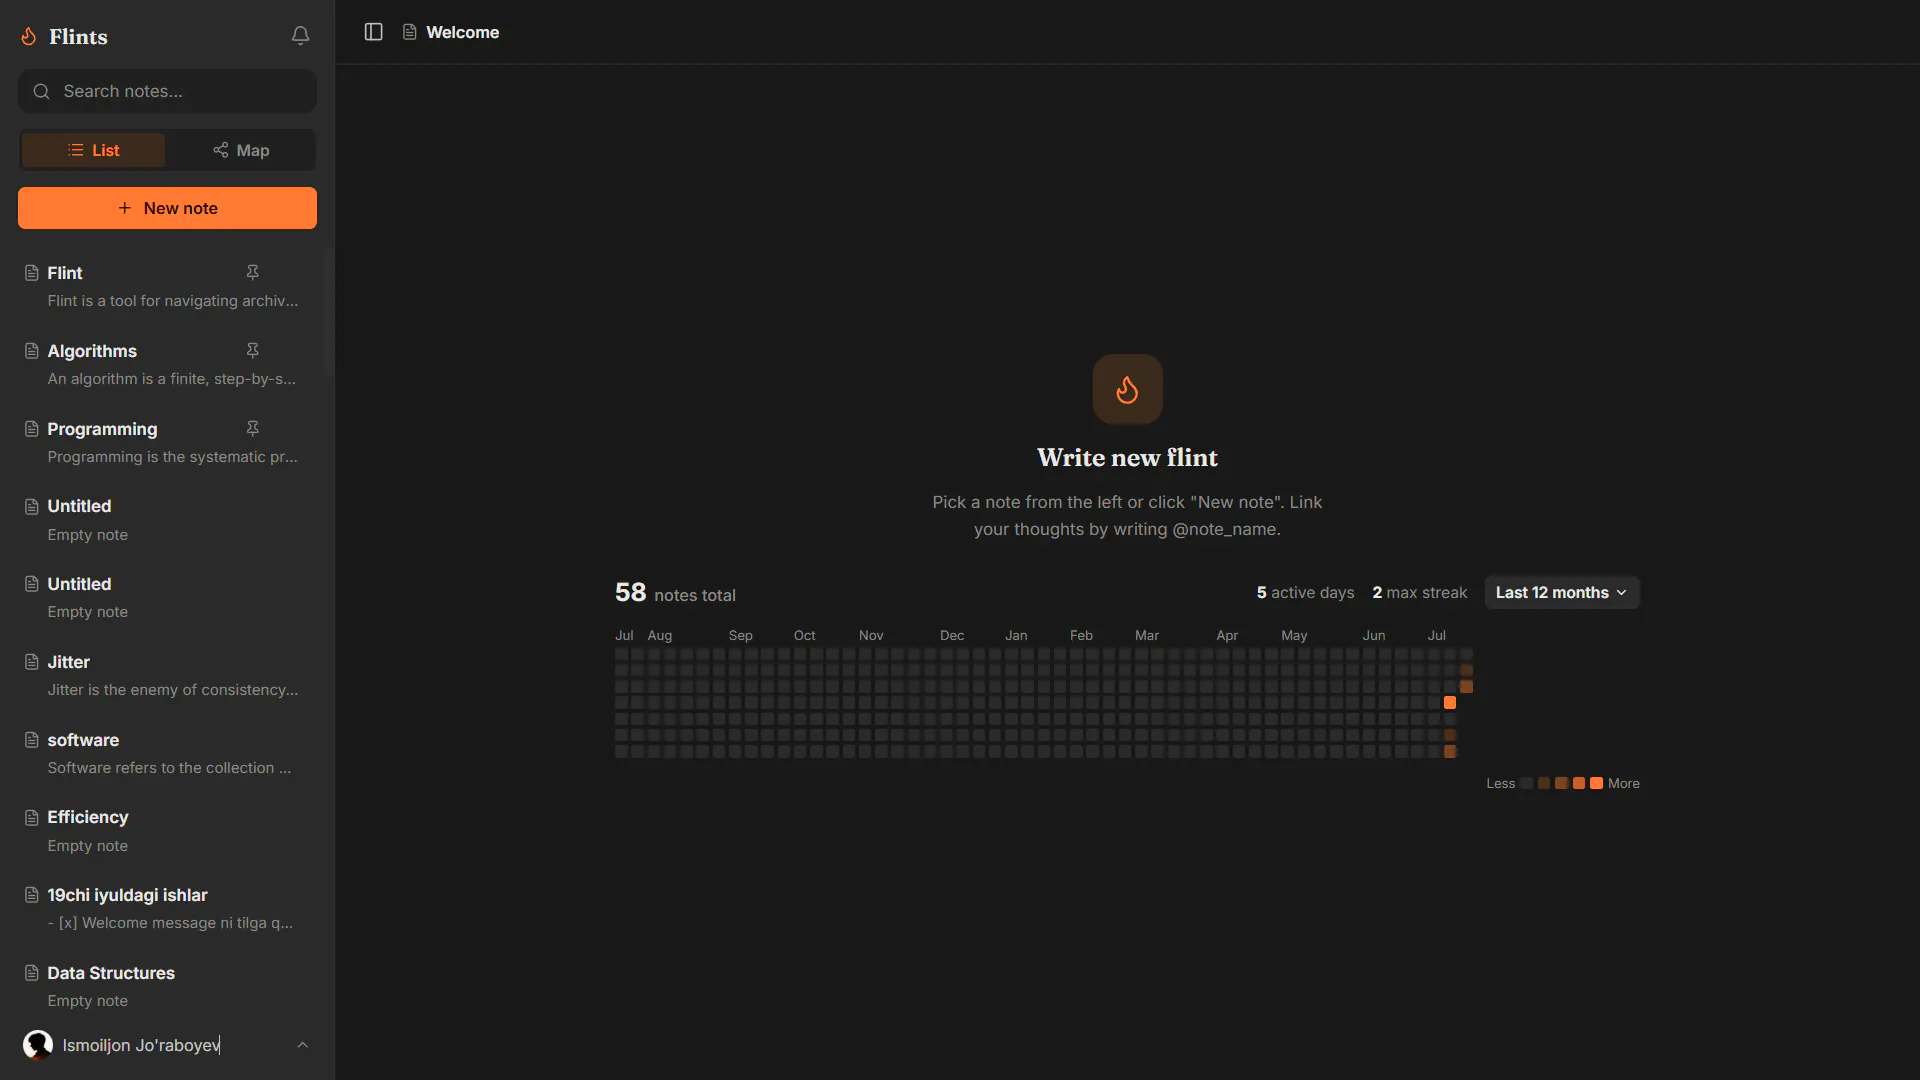The image size is (1920, 1080).
Task: Create a New note
Action: (x=167, y=208)
